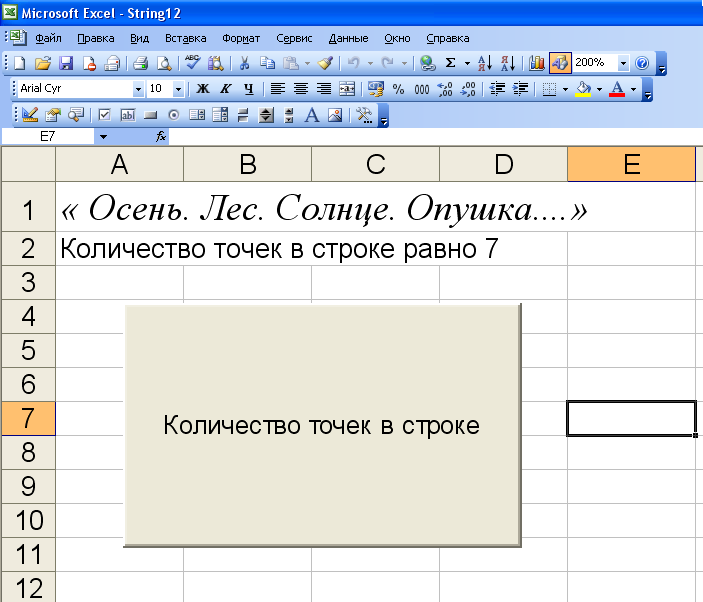Print the sheet with printer icon
703x602 pixels.
click(140, 63)
